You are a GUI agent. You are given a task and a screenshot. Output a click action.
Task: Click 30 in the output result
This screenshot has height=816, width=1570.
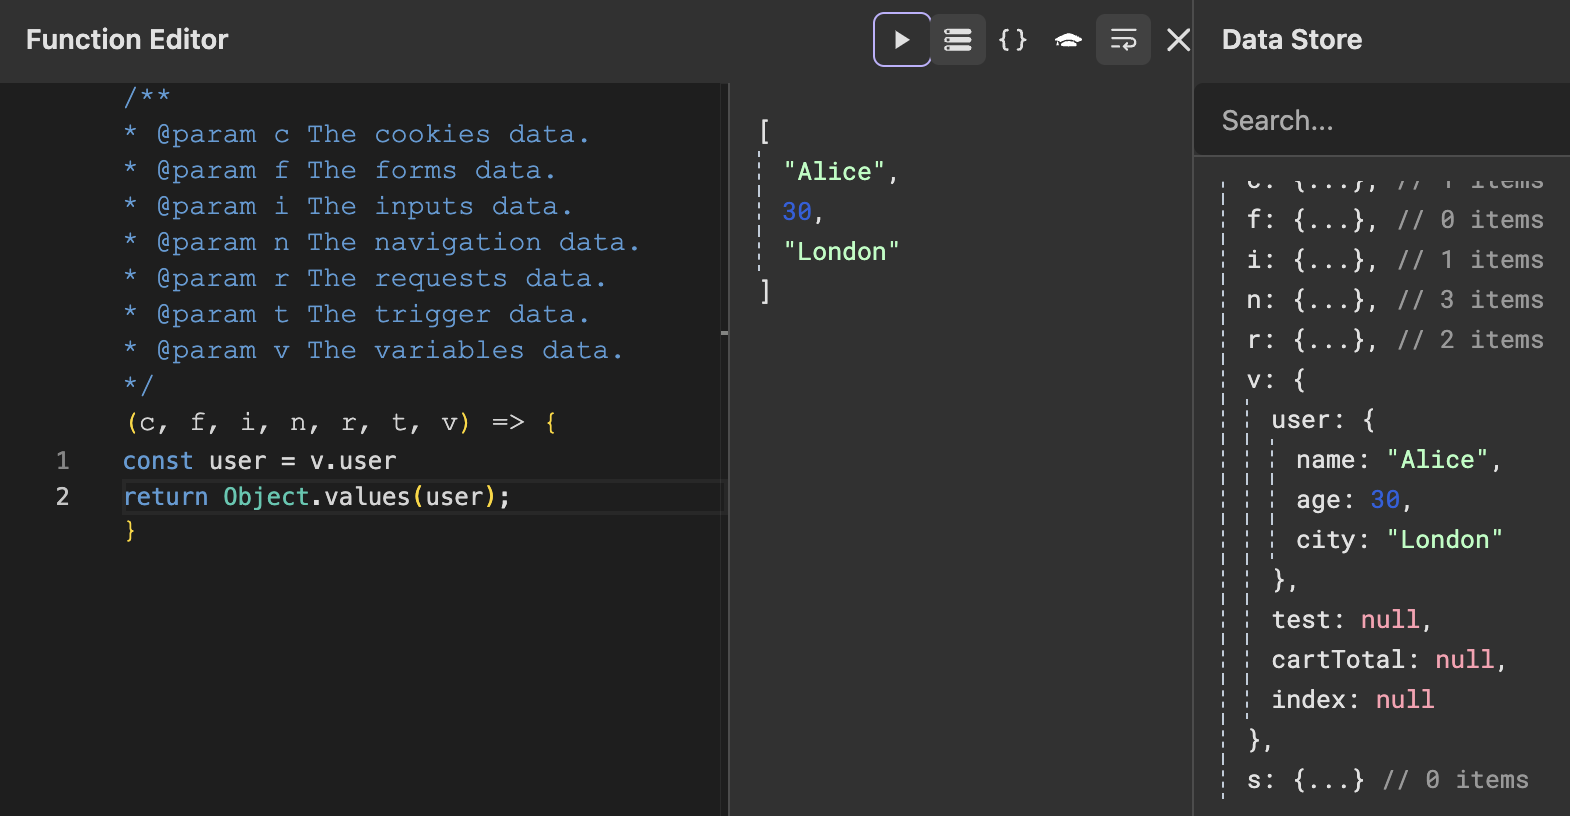(797, 212)
